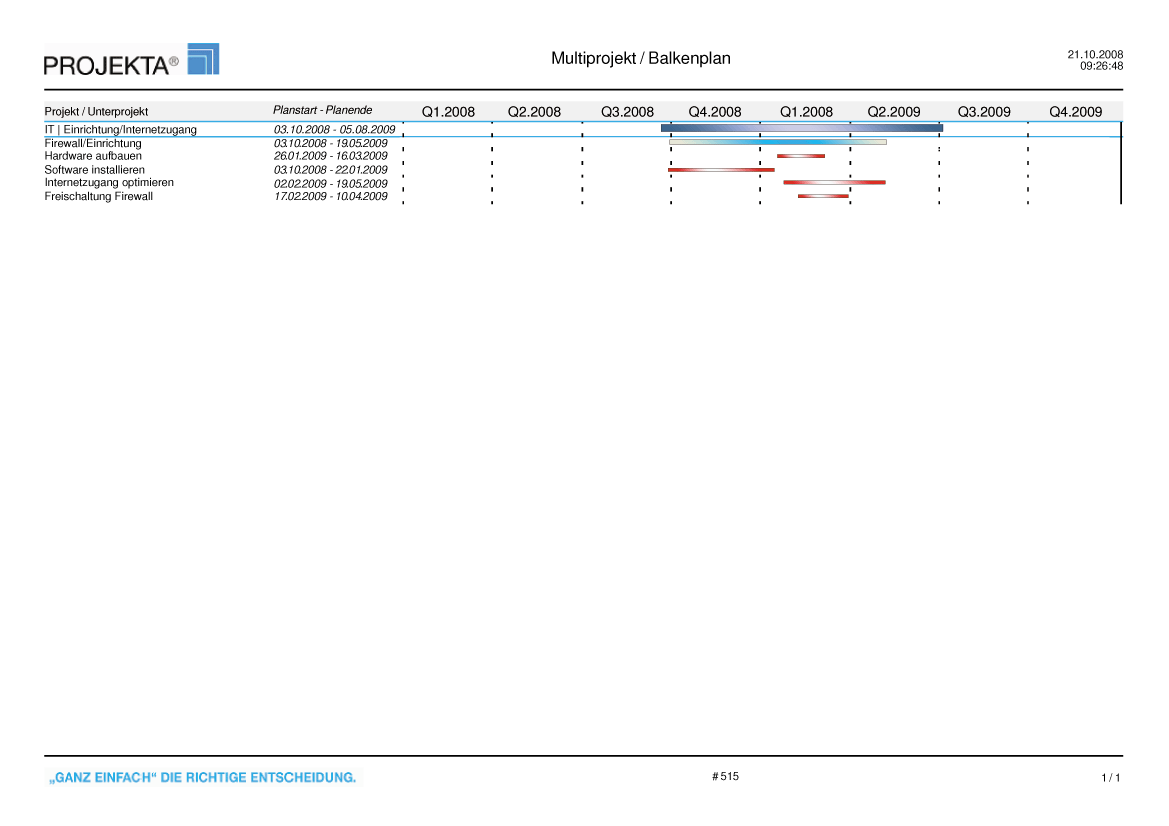Click the Q2.2008 quarter header
Image resolution: width=1169 pixels, height=826 pixels.
coord(534,112)
